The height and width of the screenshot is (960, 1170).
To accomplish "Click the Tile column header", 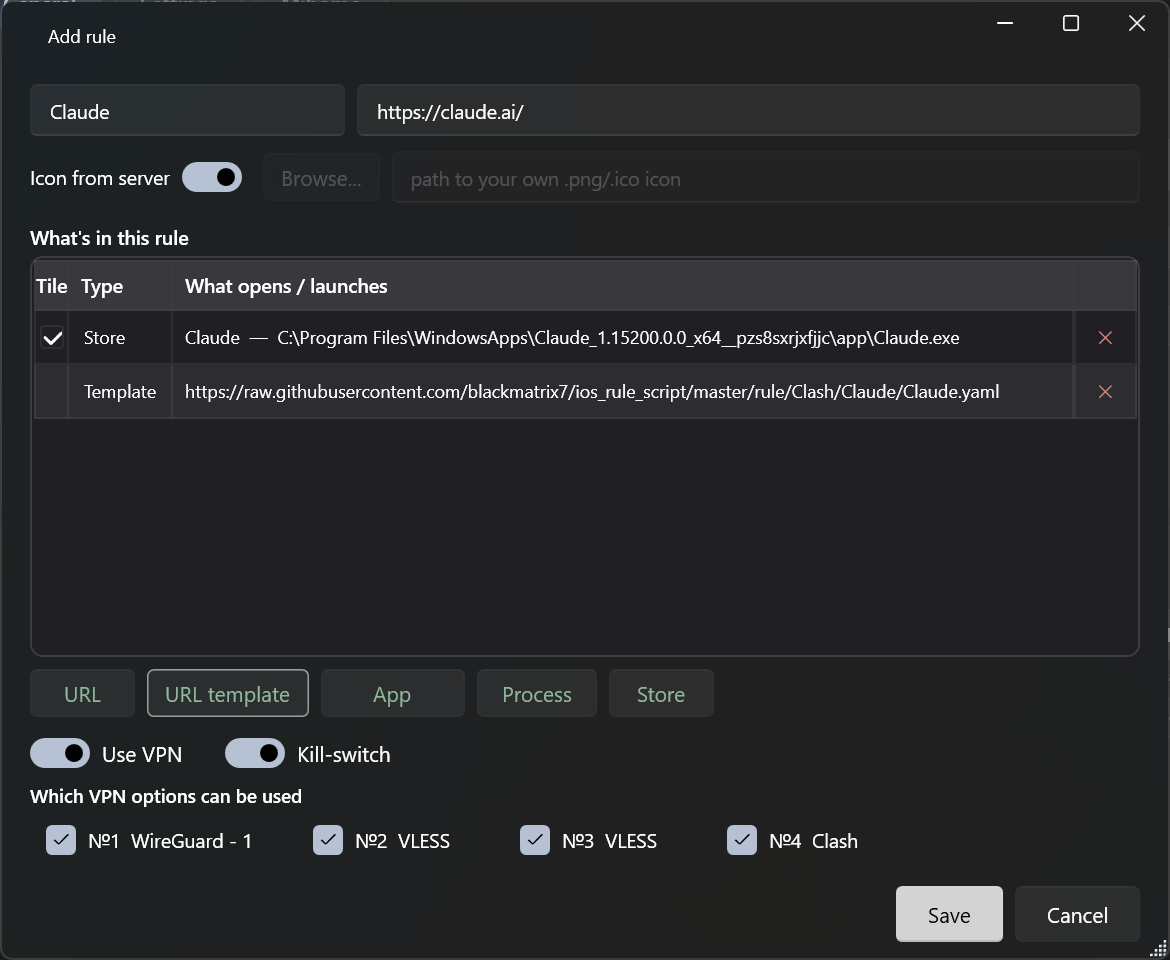I will pyautogui.click(x=51, y=286).
